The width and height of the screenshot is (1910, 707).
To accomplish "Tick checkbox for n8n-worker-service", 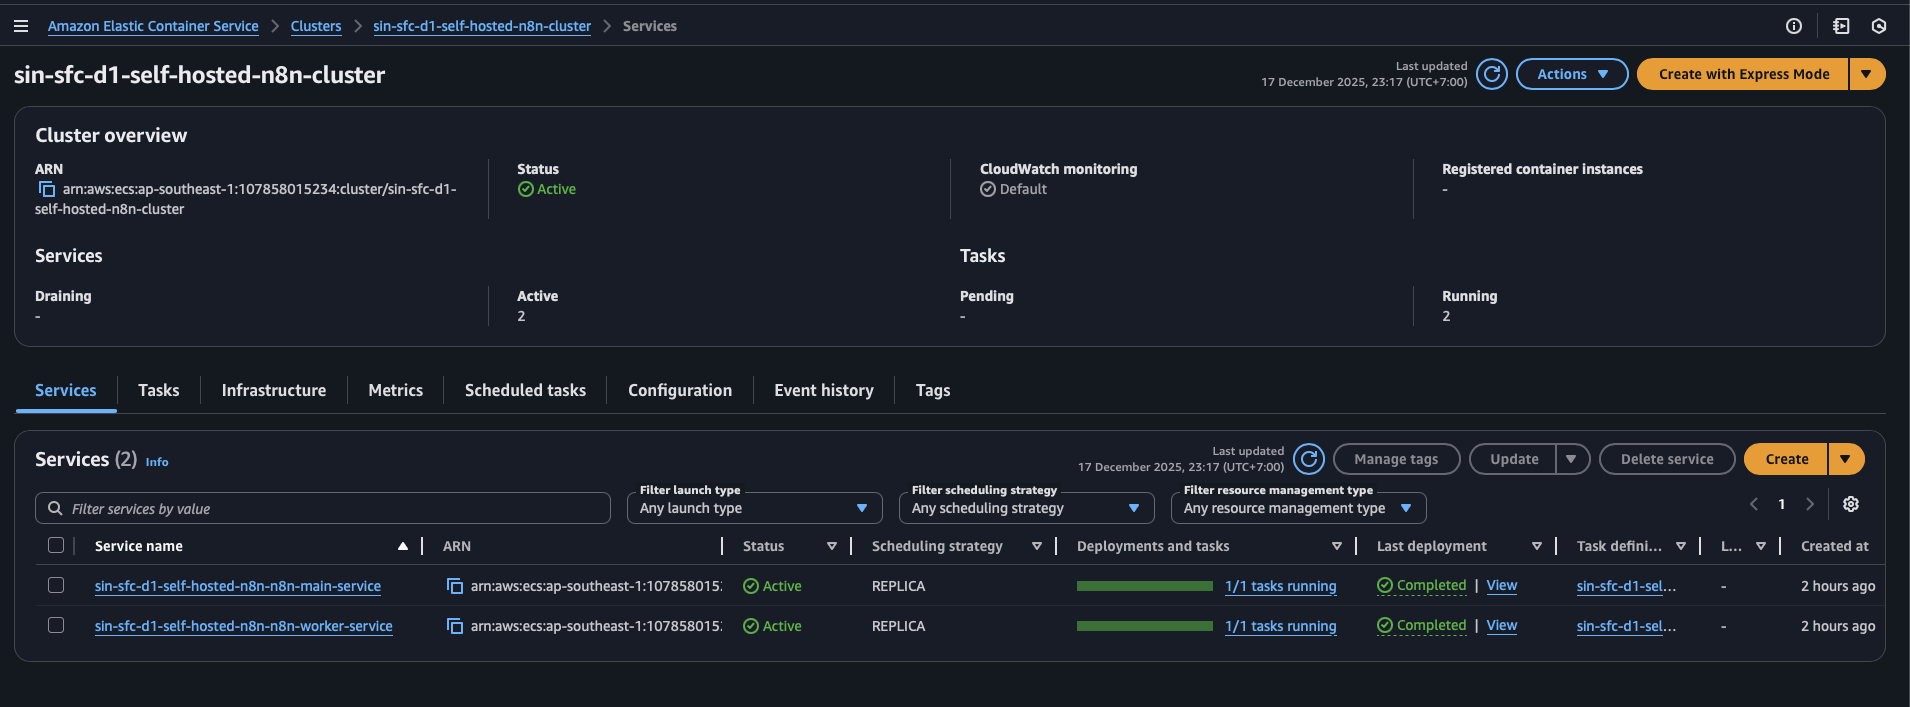I will (56, 625).
